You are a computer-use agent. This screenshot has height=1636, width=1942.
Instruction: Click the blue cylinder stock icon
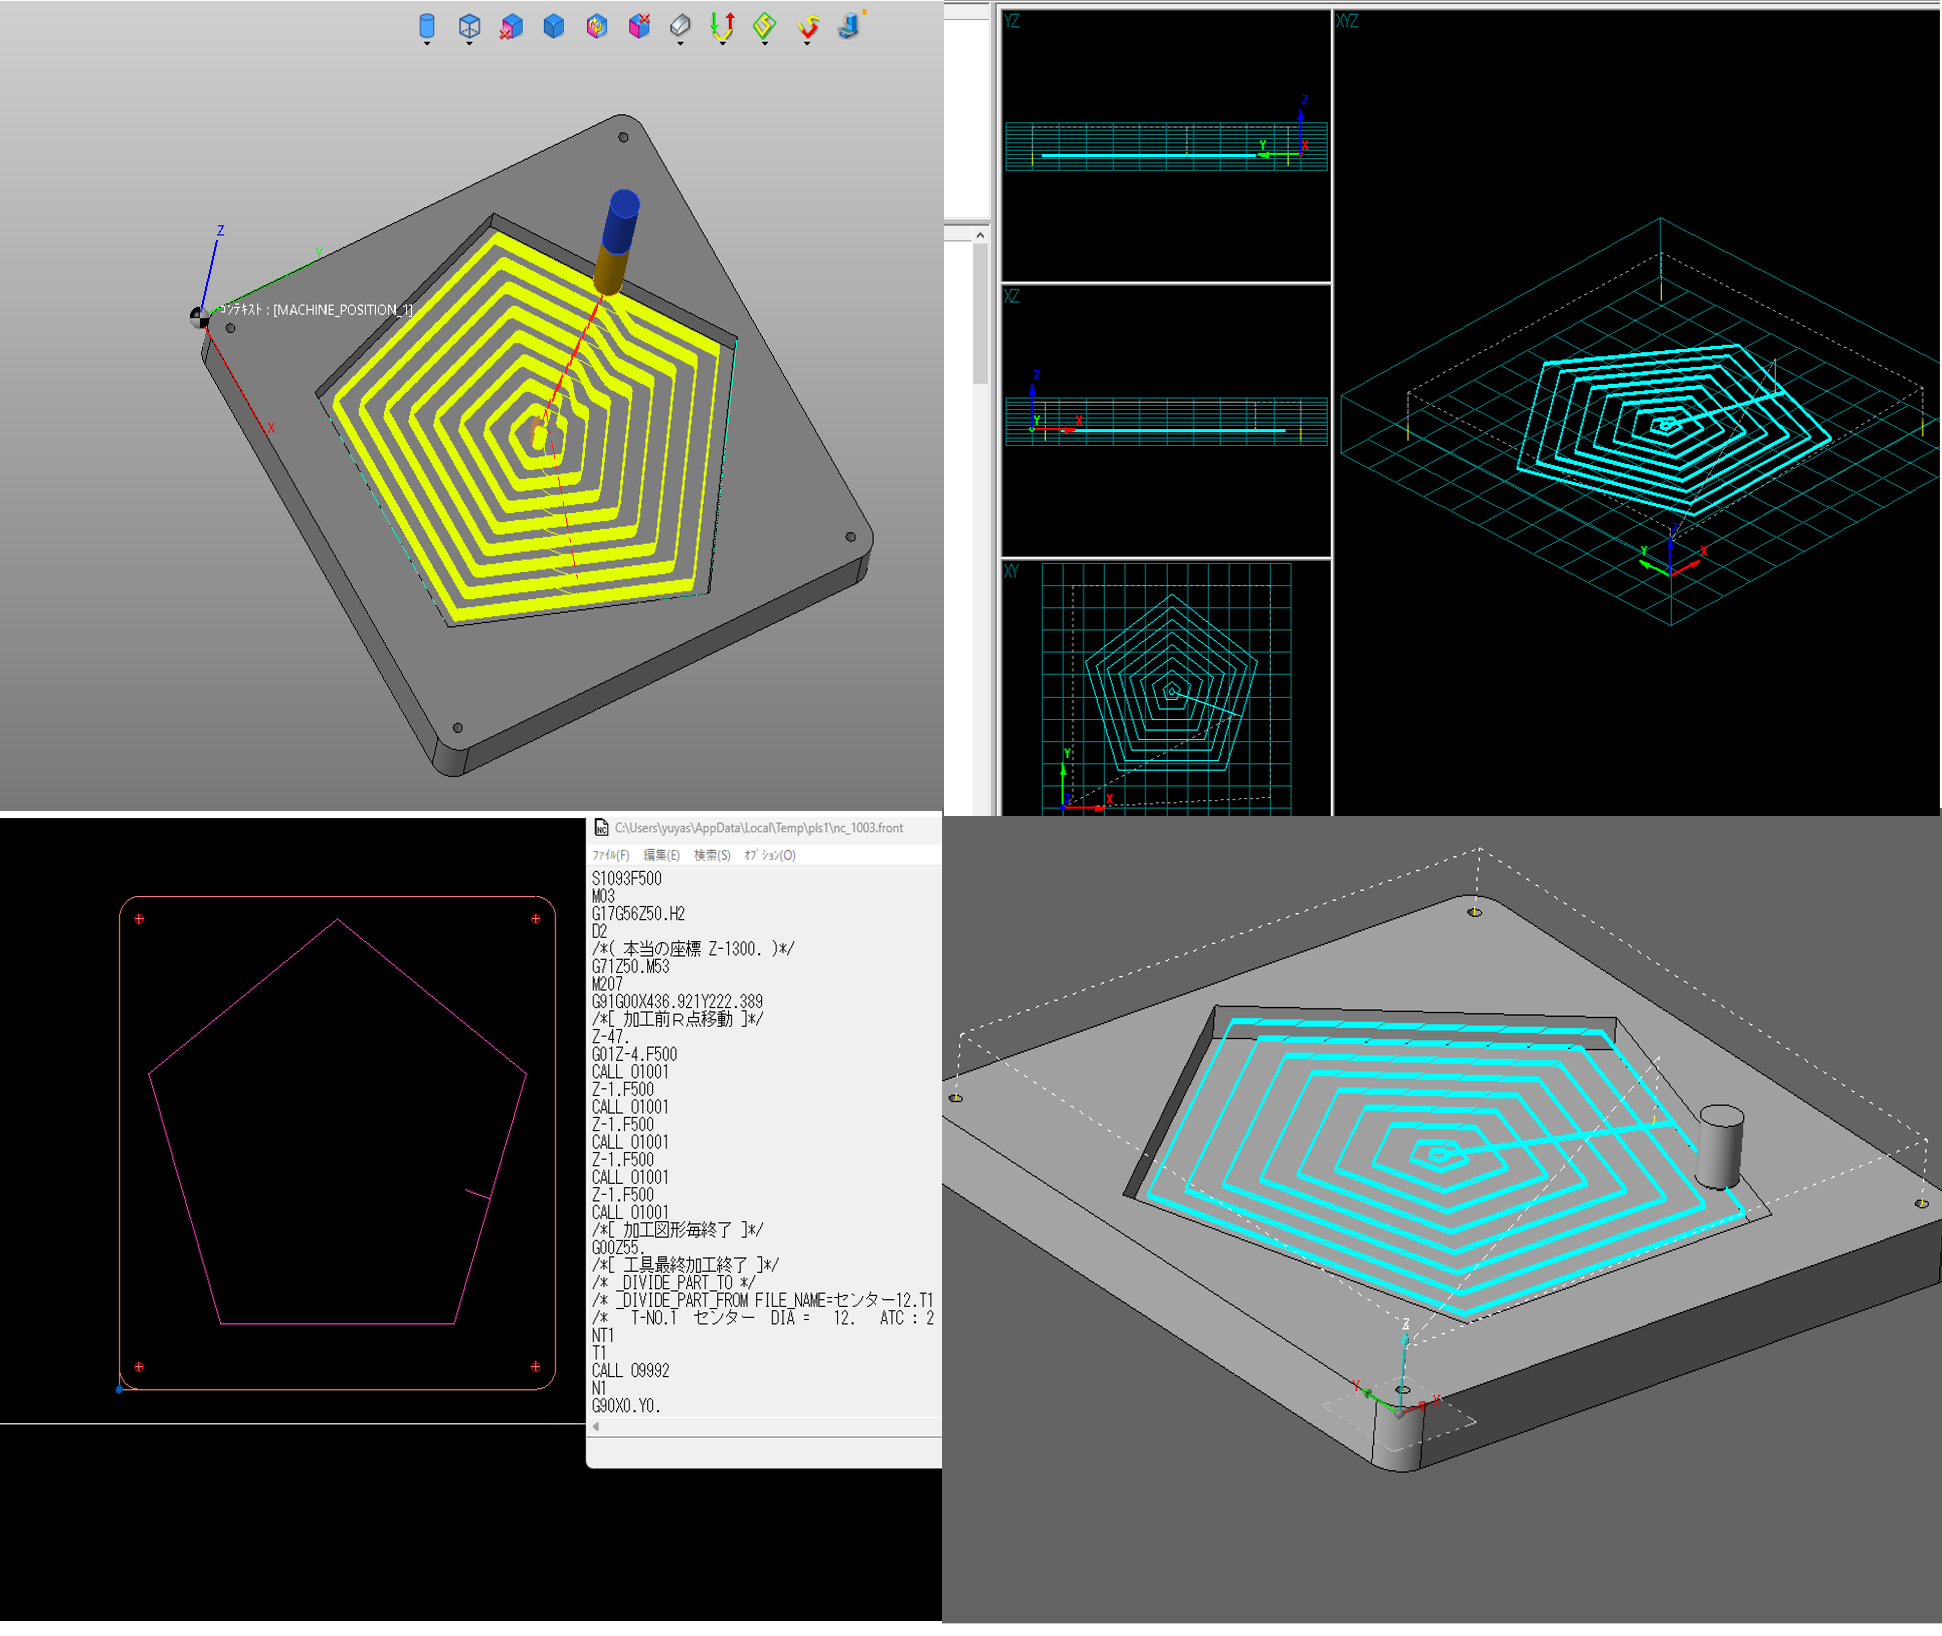(426, 25)
